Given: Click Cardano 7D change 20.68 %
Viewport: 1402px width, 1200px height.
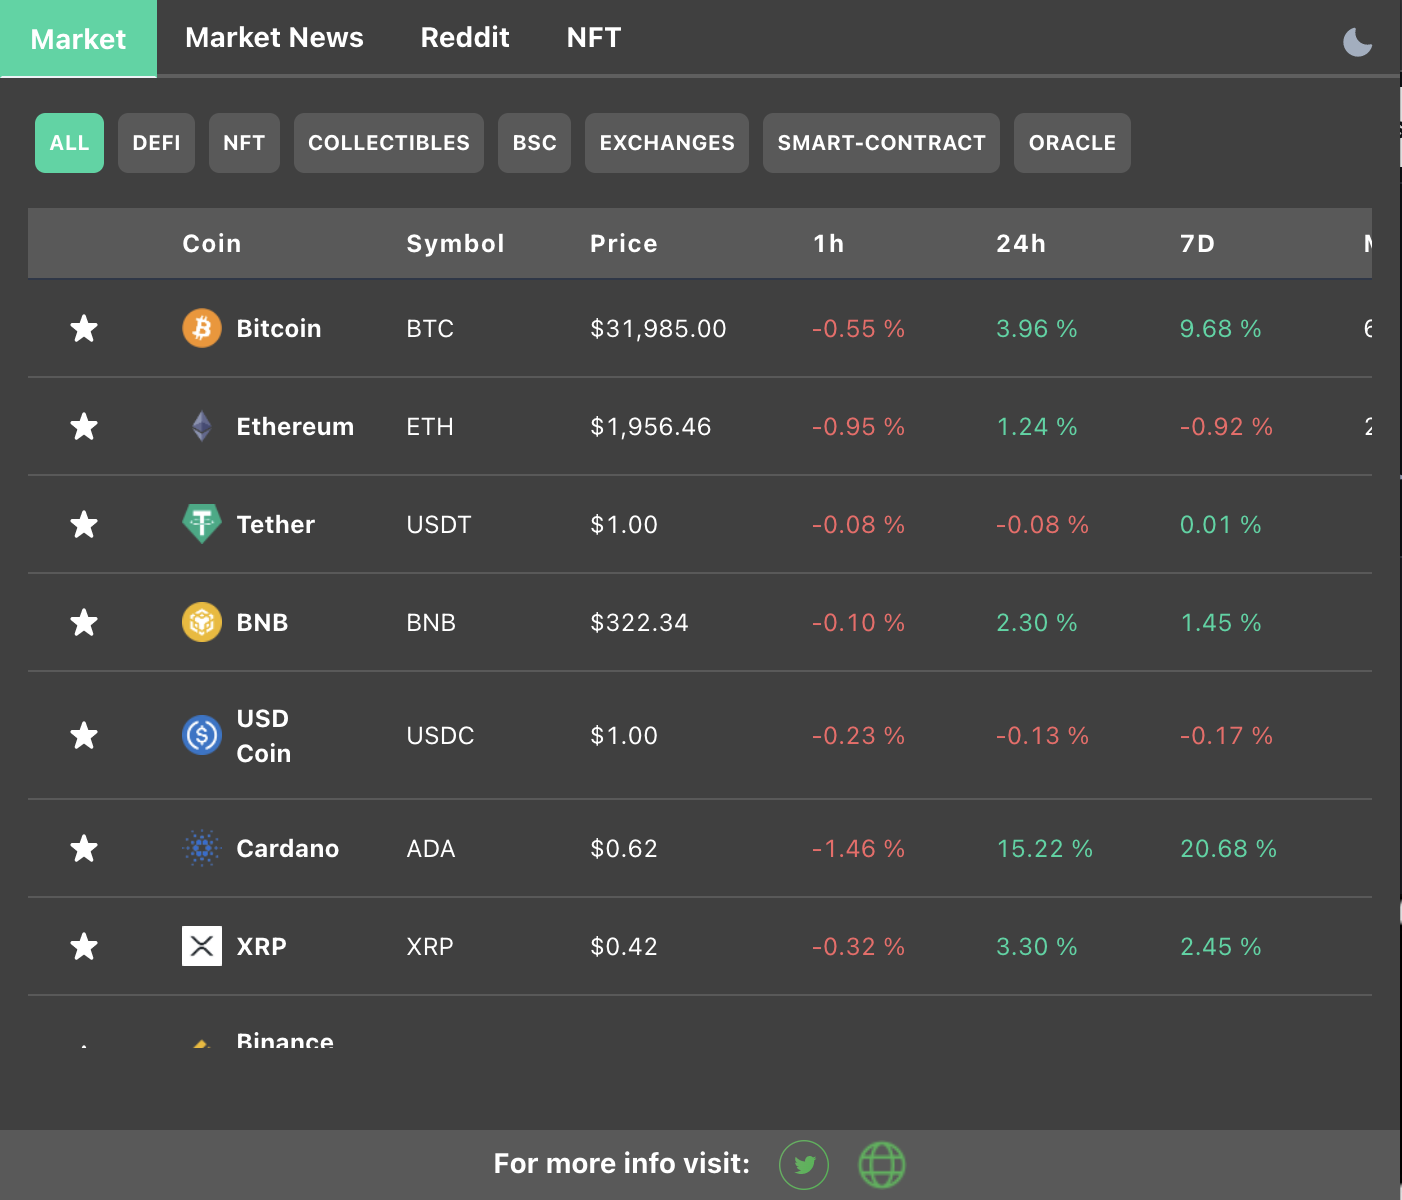Looking at the screenshot, I should (x=1228, y=848).
